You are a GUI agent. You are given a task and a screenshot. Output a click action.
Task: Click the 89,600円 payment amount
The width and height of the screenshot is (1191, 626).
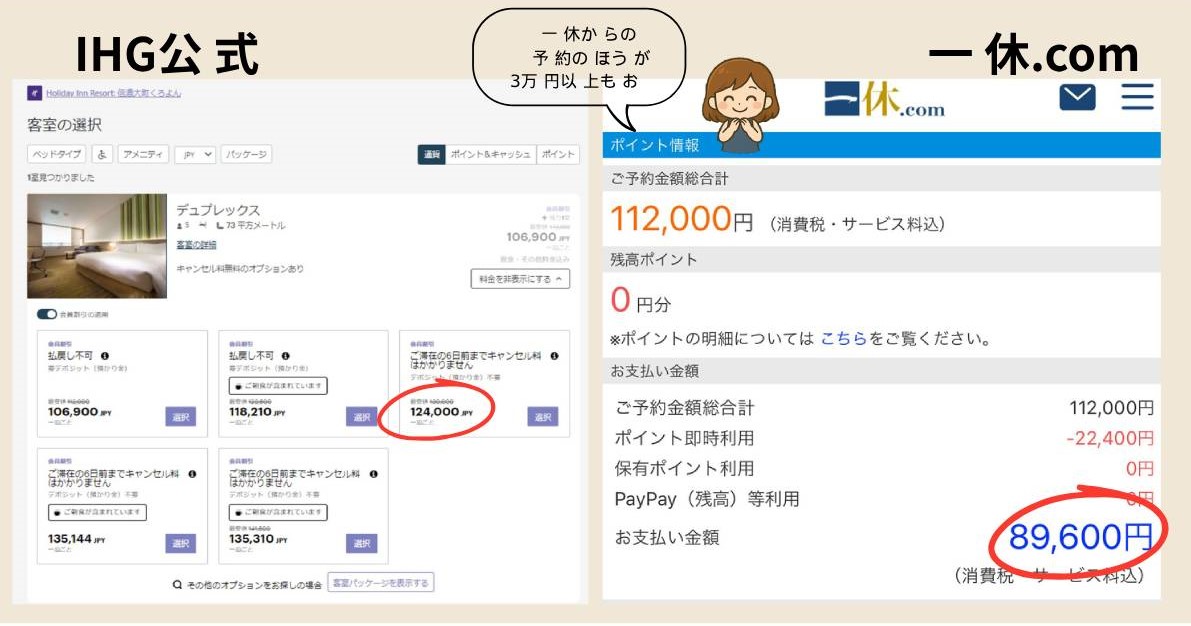[1080, 537]
